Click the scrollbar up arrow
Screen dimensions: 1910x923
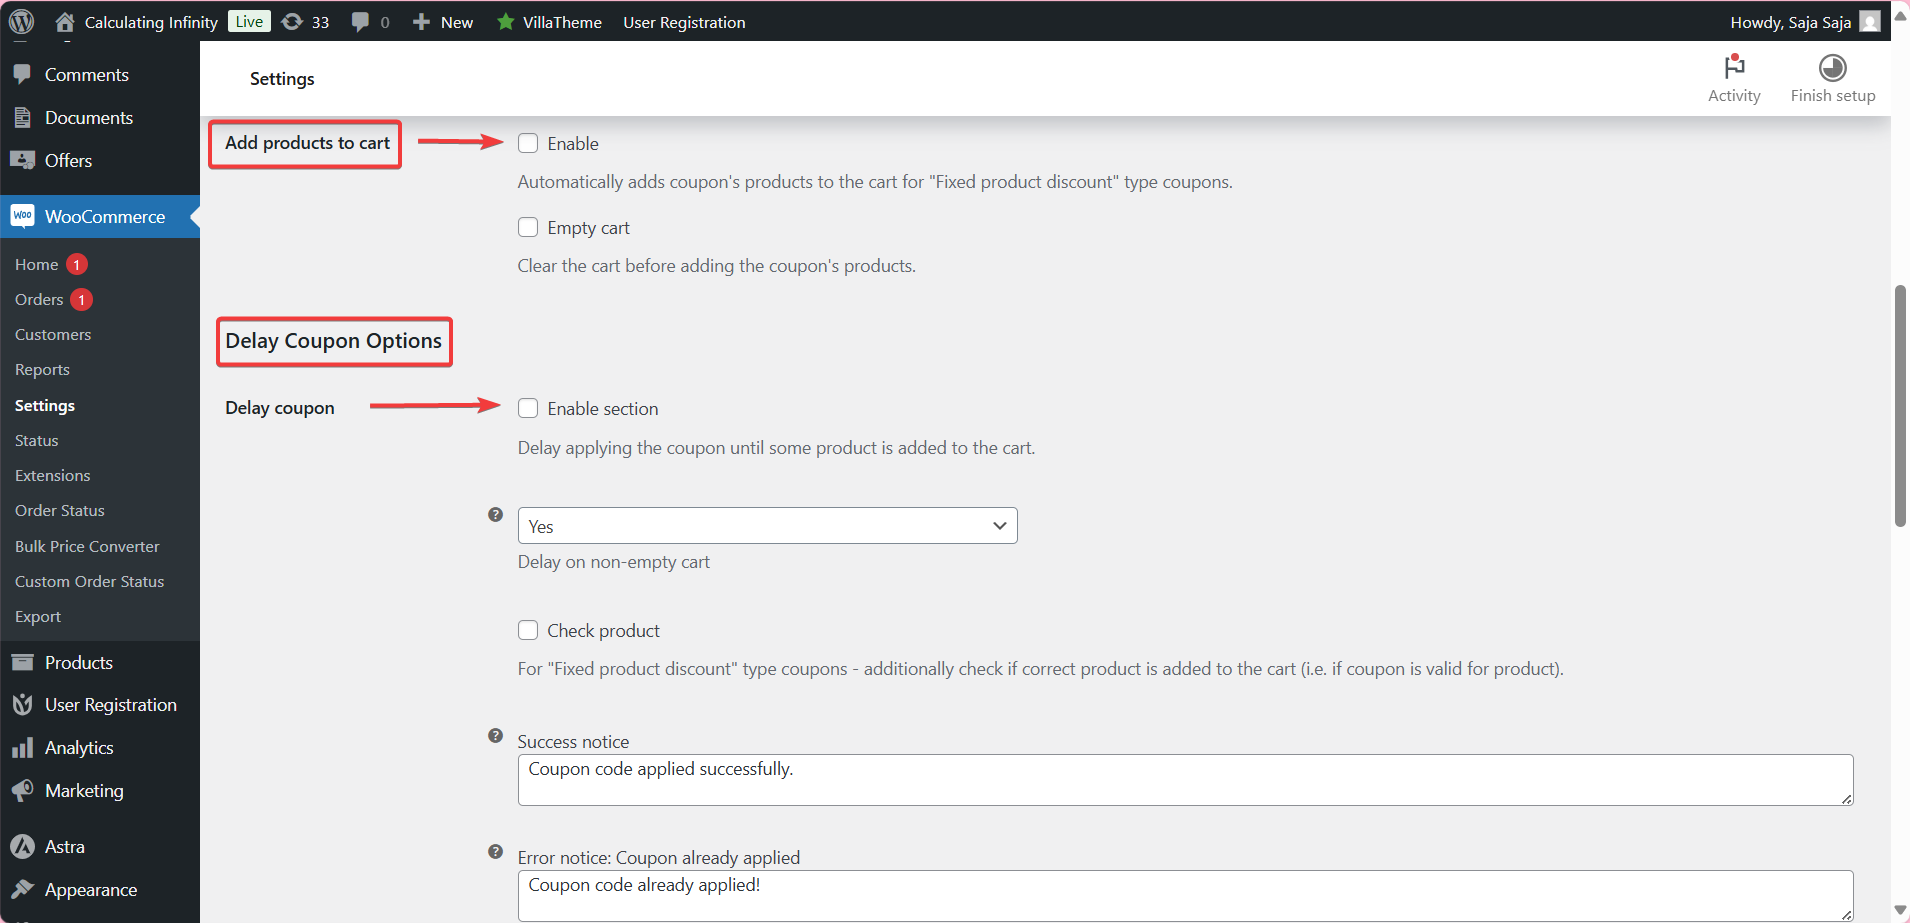(1900, 14)
